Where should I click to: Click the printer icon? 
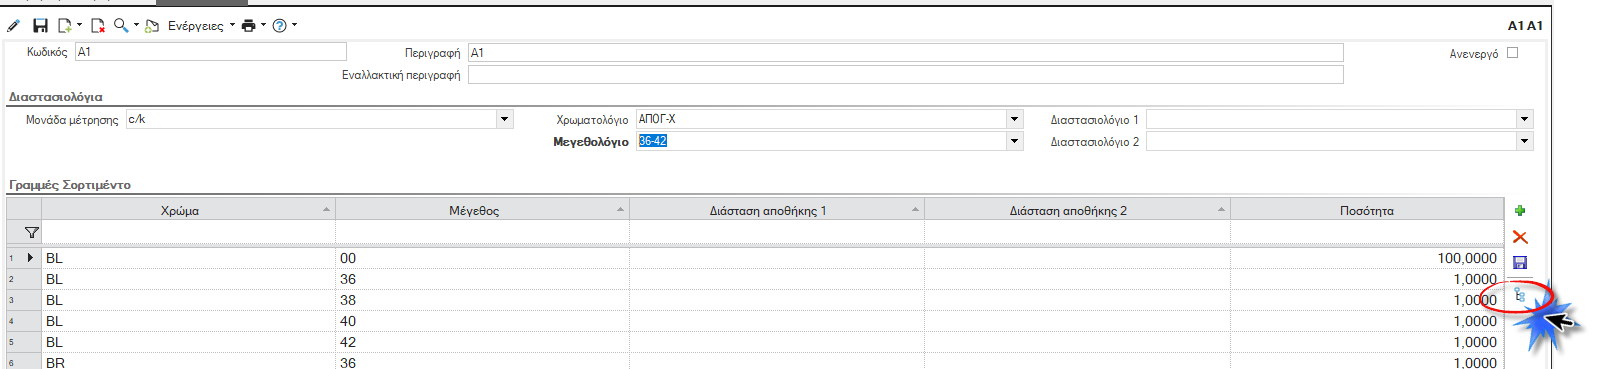(249, 26)
